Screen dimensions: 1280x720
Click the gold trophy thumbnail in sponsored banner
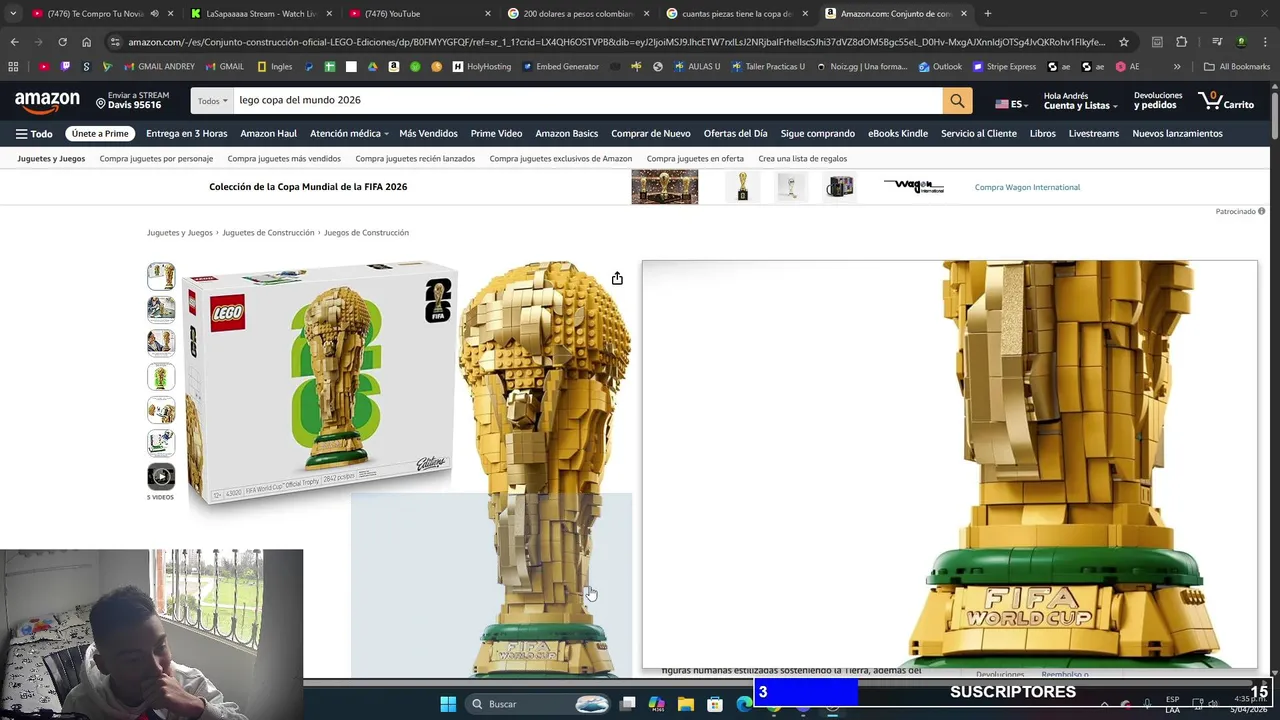coord(742,187)
